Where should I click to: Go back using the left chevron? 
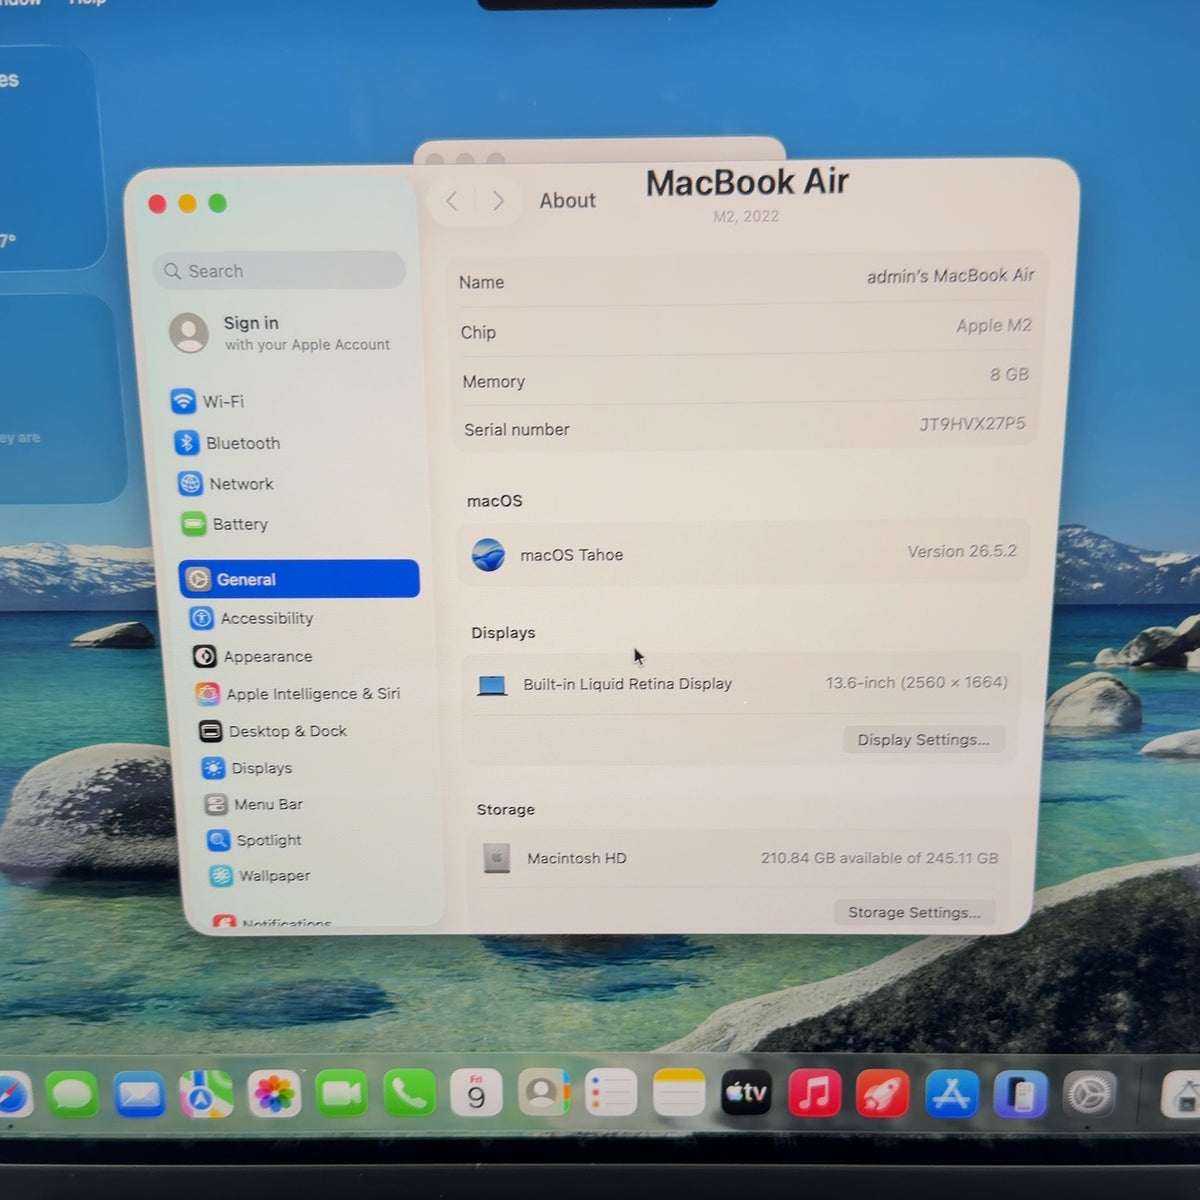(452, 201)
